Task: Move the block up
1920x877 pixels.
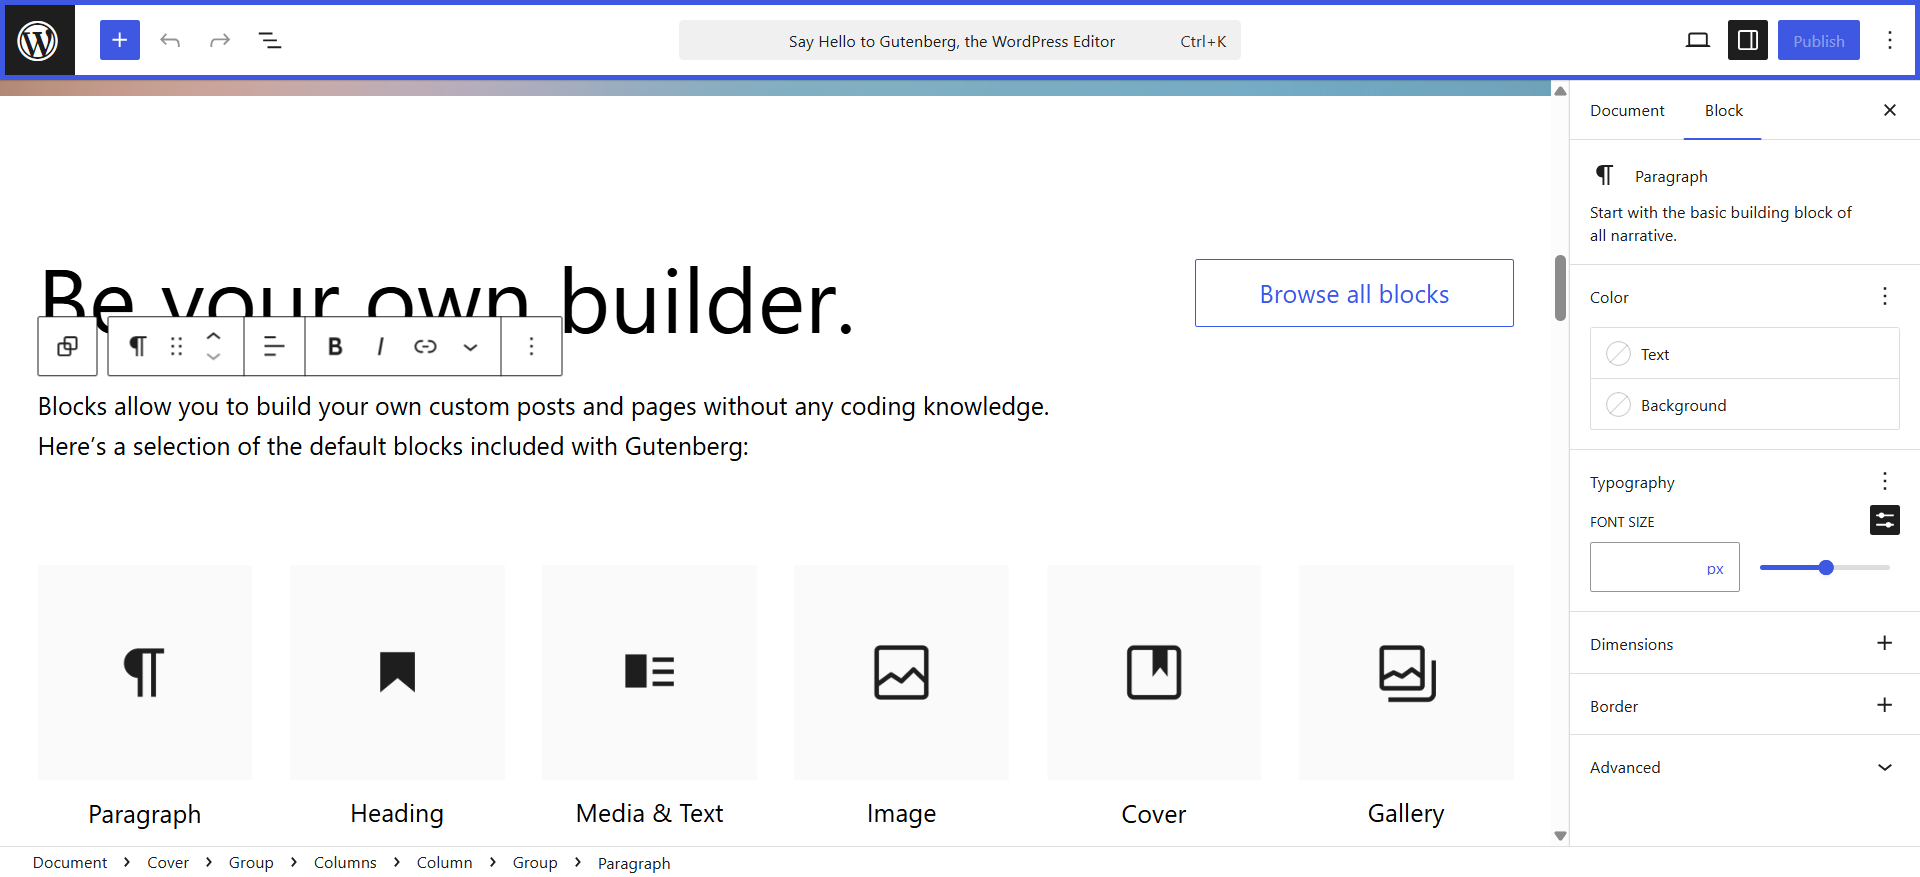Action: 213,336
